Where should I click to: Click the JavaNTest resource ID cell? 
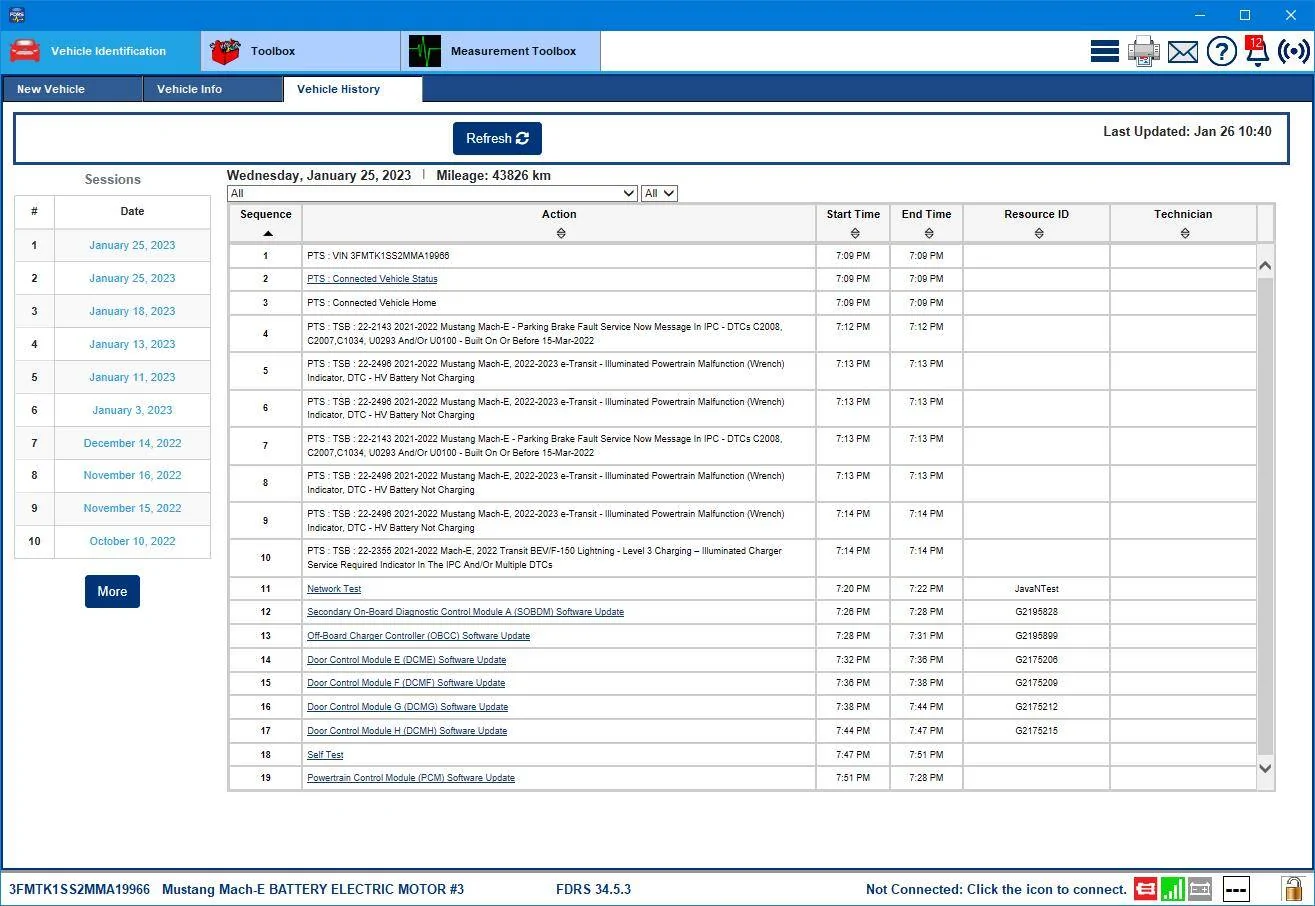1036,589
